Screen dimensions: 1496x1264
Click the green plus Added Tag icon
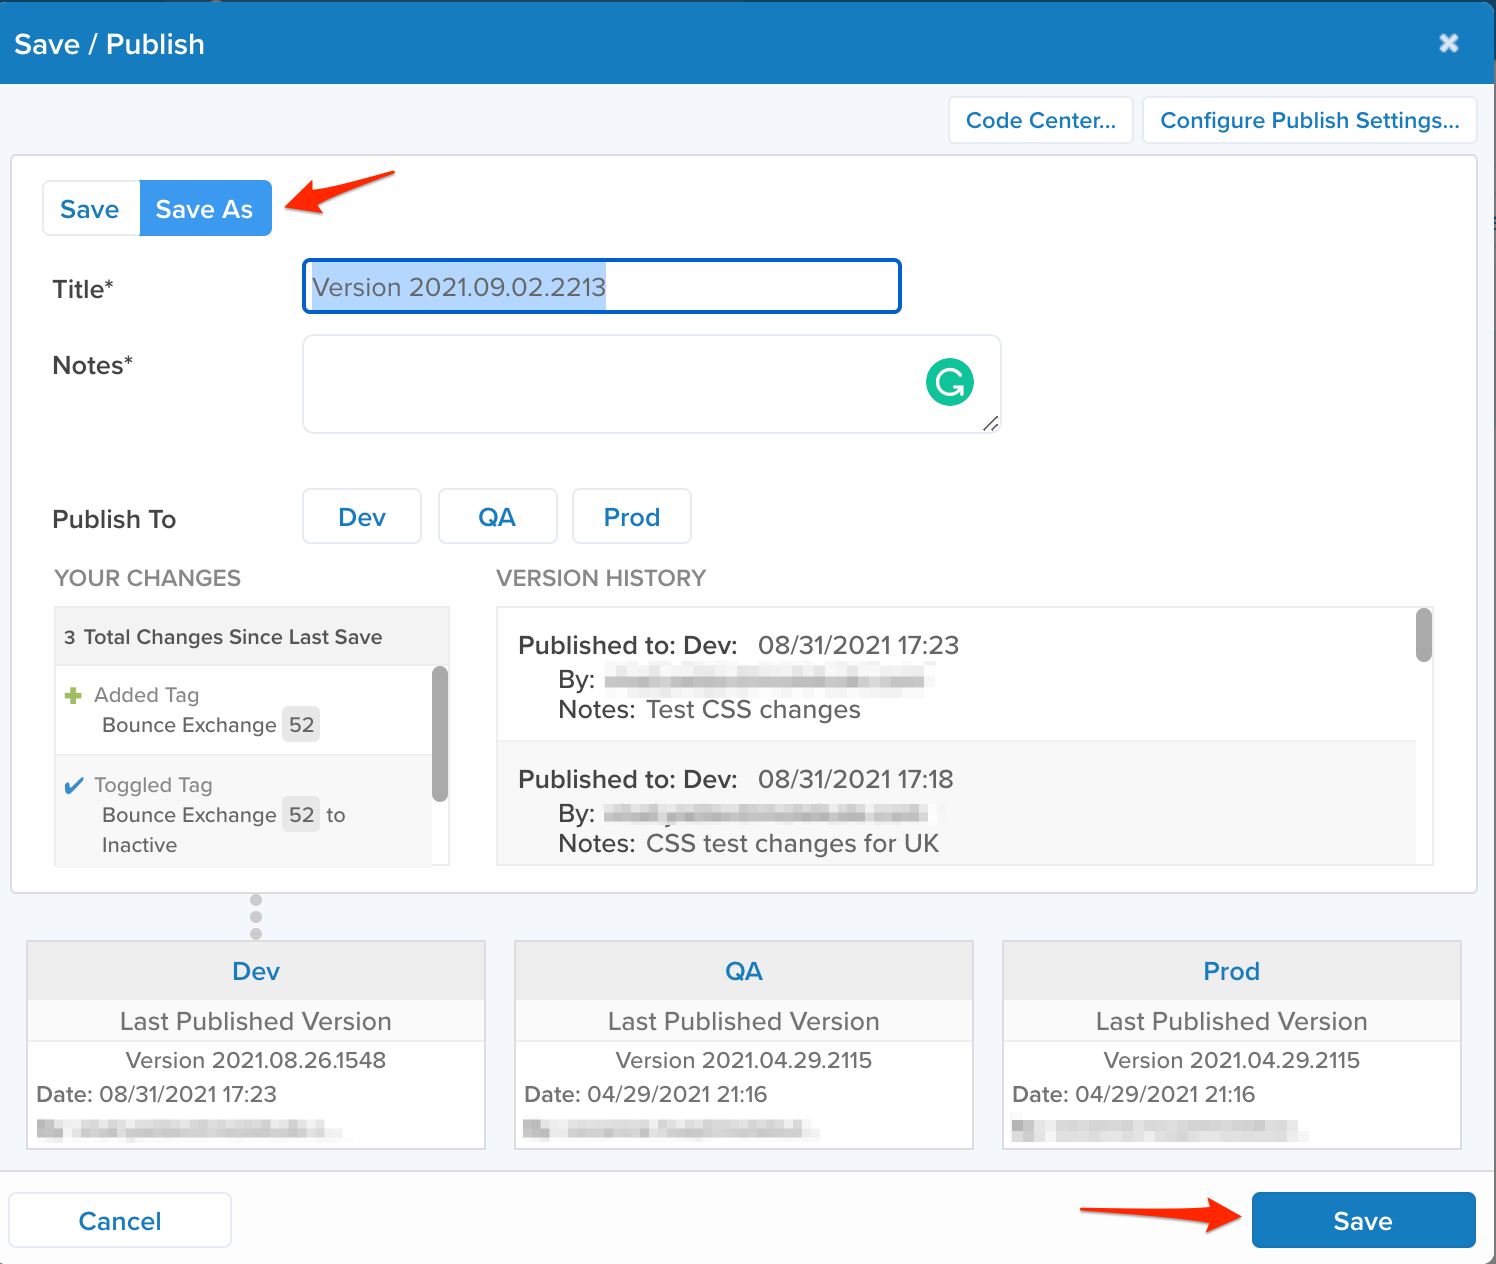(73, 695)
